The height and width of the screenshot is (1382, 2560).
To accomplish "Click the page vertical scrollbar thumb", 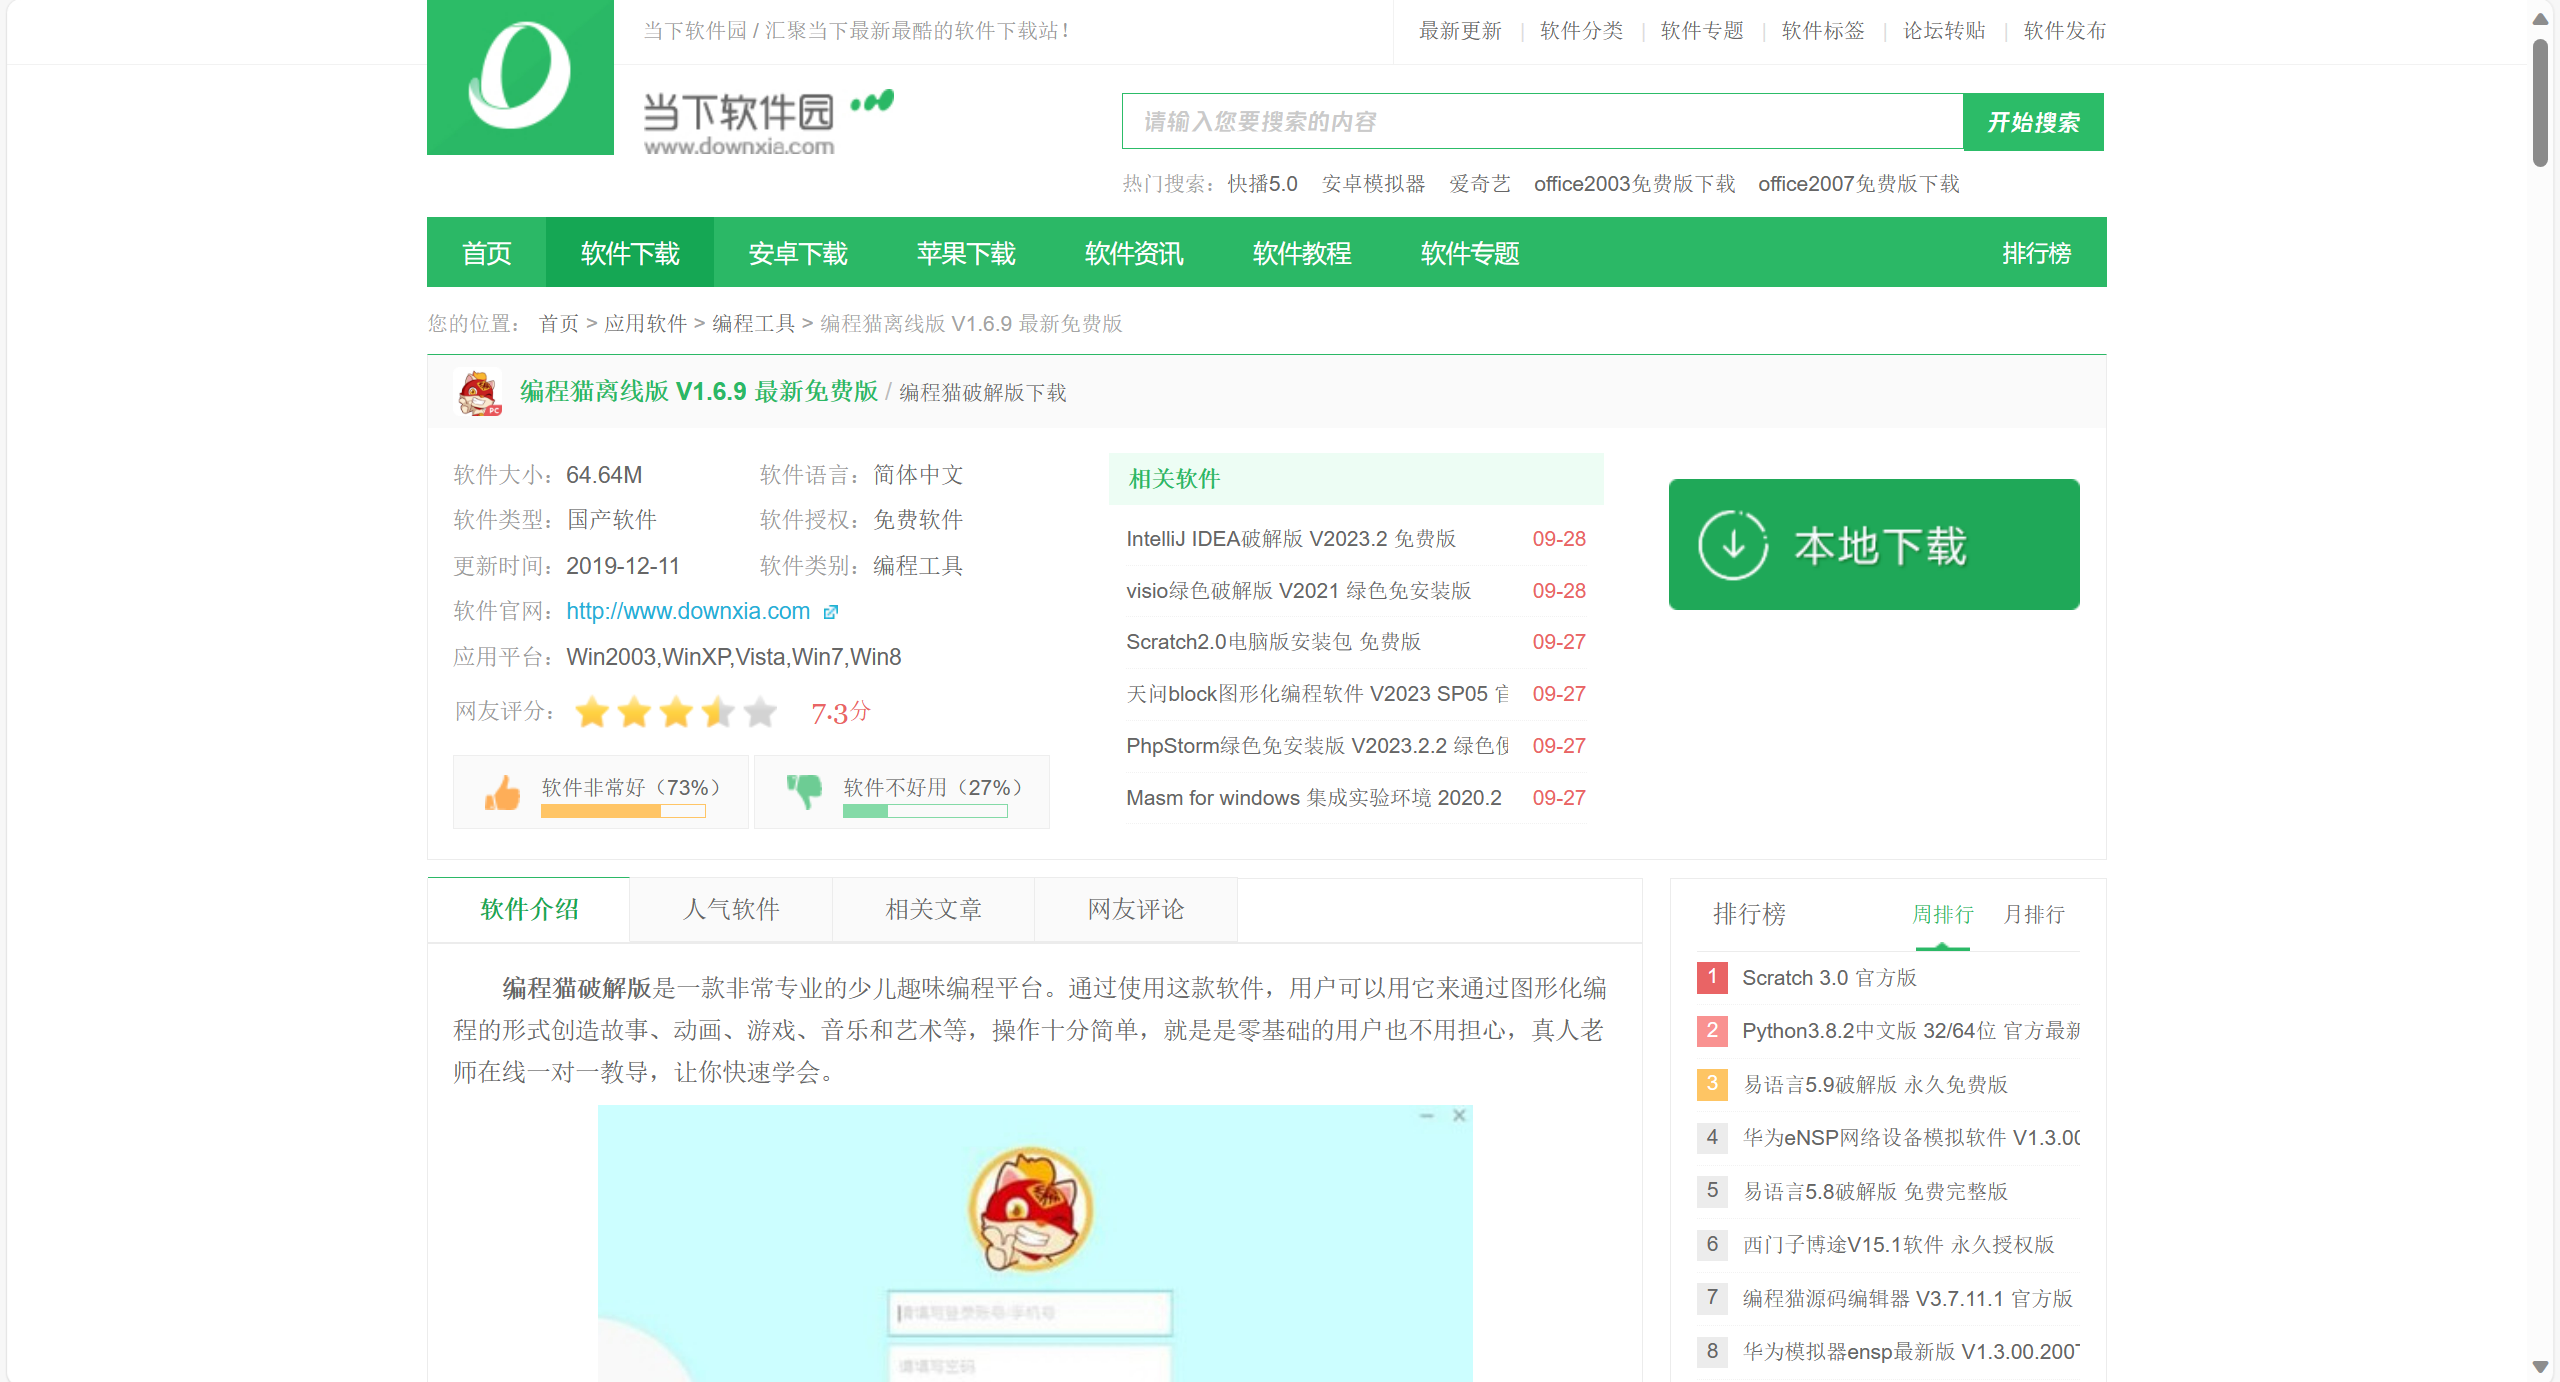I will [x=2540, y=102].
